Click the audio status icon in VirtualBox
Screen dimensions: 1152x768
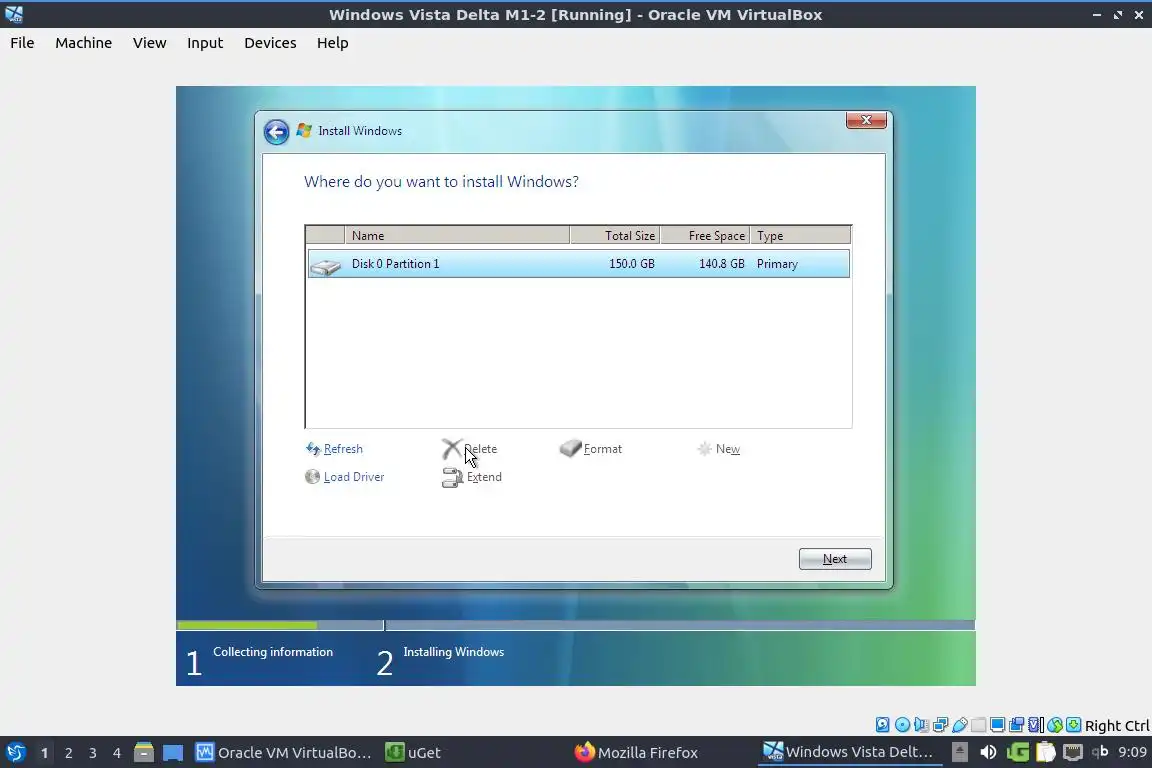tap(921, 725)
